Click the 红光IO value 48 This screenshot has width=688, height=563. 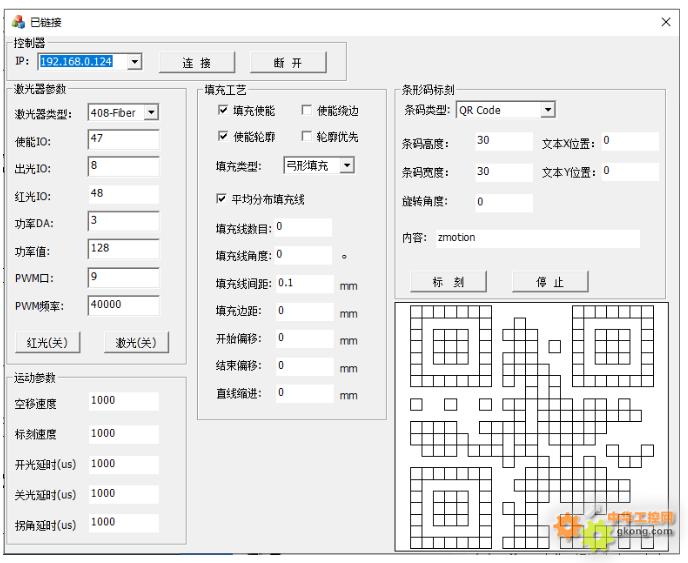[x=123, y=194]
